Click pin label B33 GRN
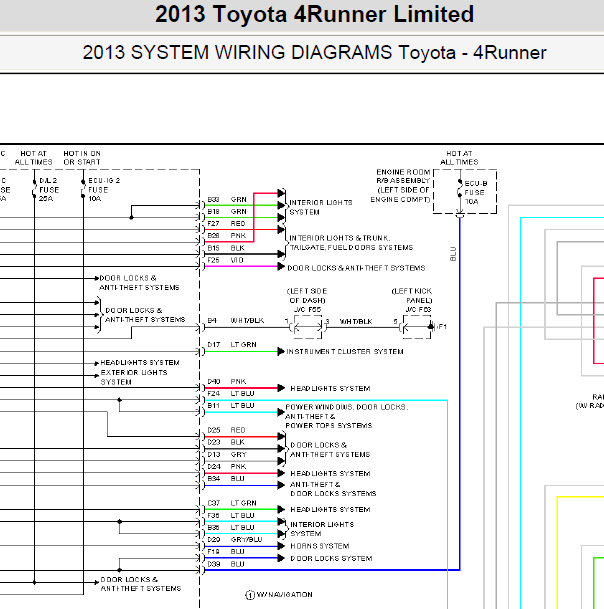 point(227,199)
